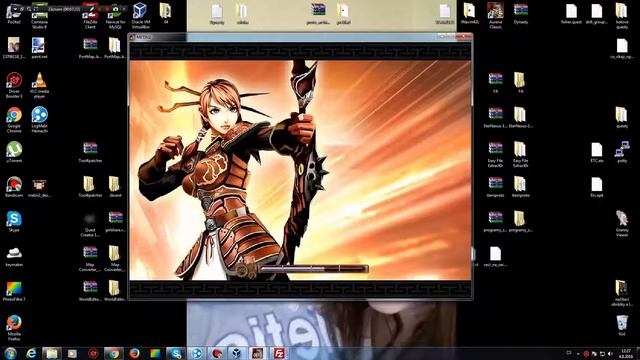
Task: Open Windows Media Player taskbar icon
Action: 72,353
